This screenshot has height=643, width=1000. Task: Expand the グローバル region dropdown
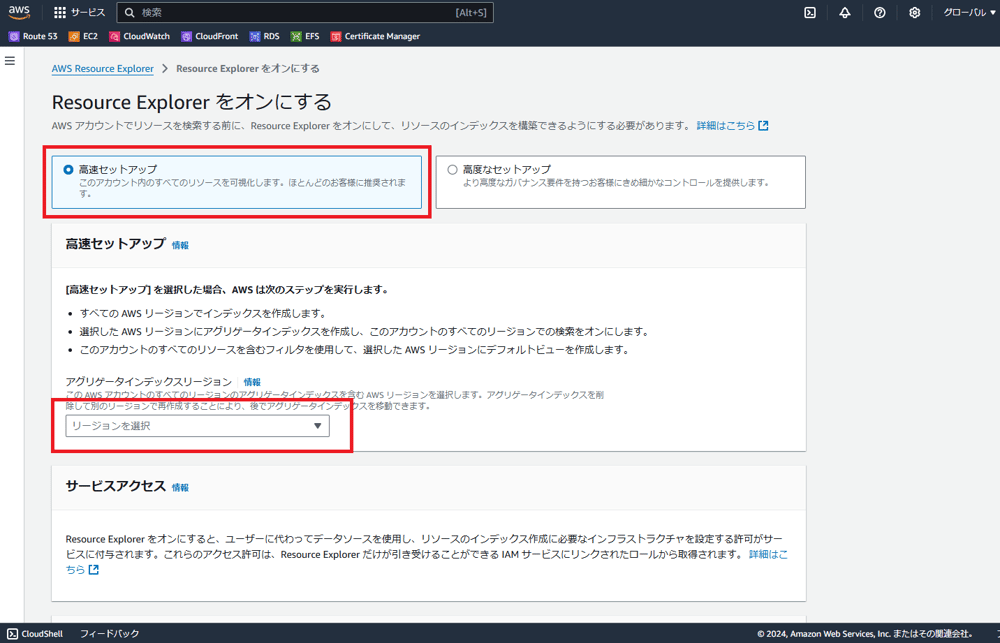click(969, 13)
